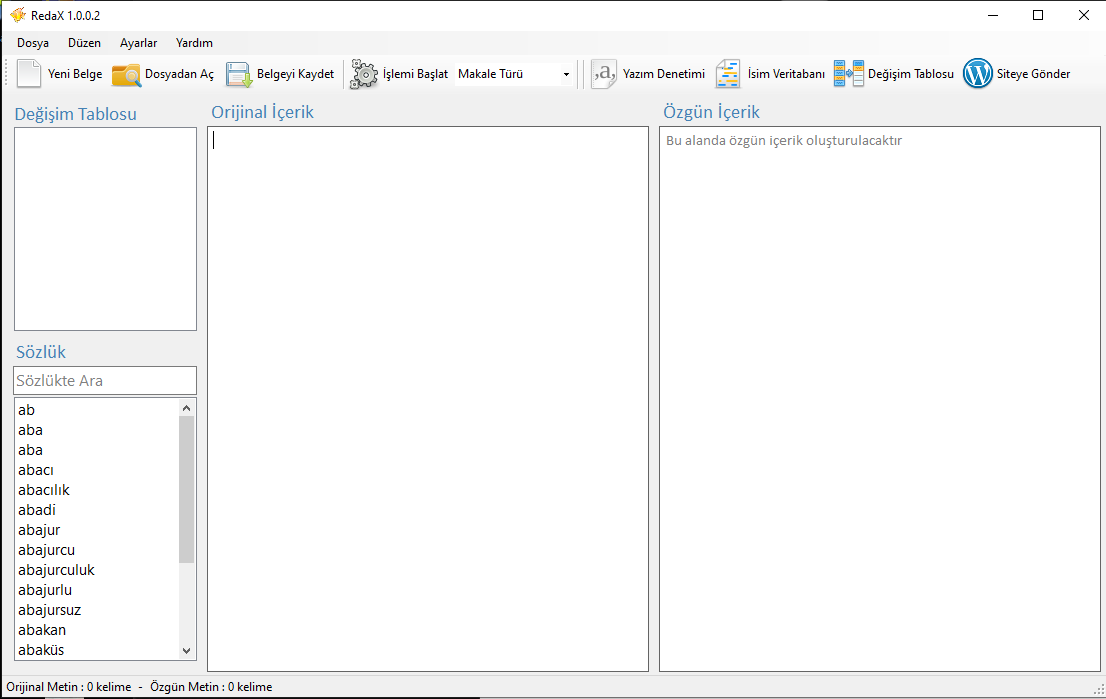1106x699 pixels.
Task: Click the Siteye Gönder label
Action: point(1033,74)
